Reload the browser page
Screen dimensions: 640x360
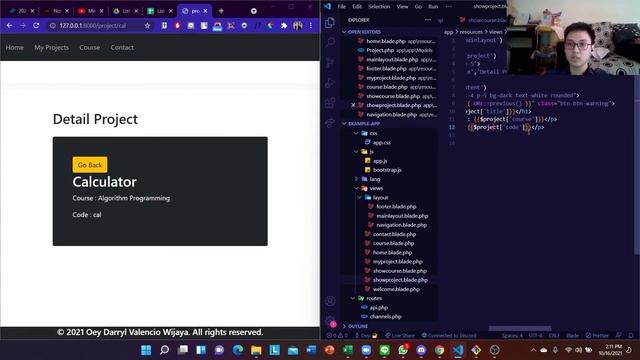36,25
